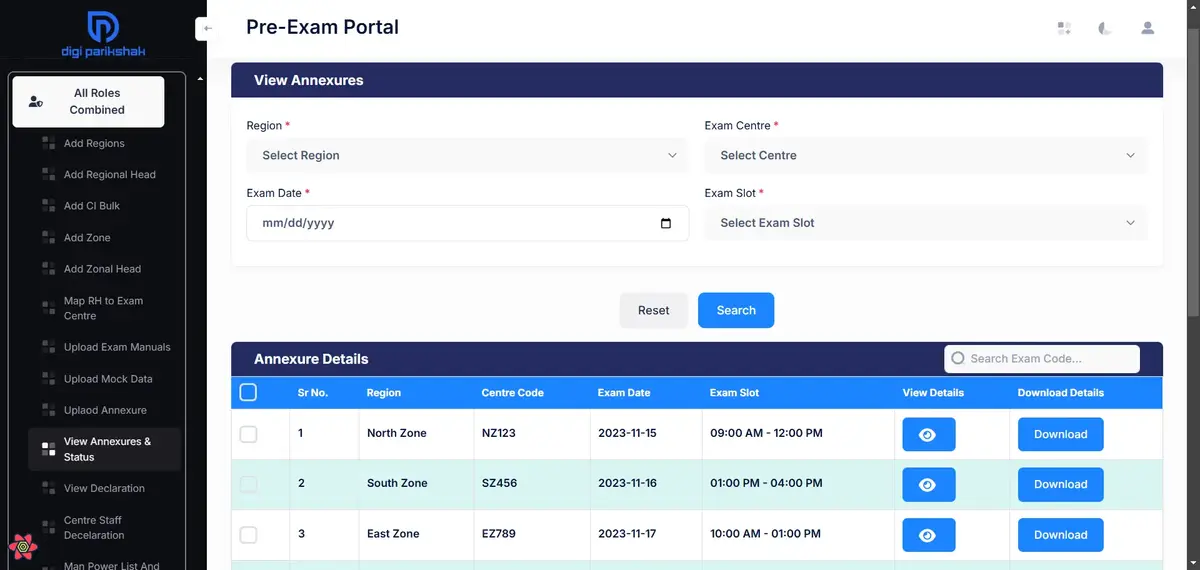The height and width of the screenshot is (570, 1200).
Task: Download details for SZ456 row
Action: coord(1060,484)
